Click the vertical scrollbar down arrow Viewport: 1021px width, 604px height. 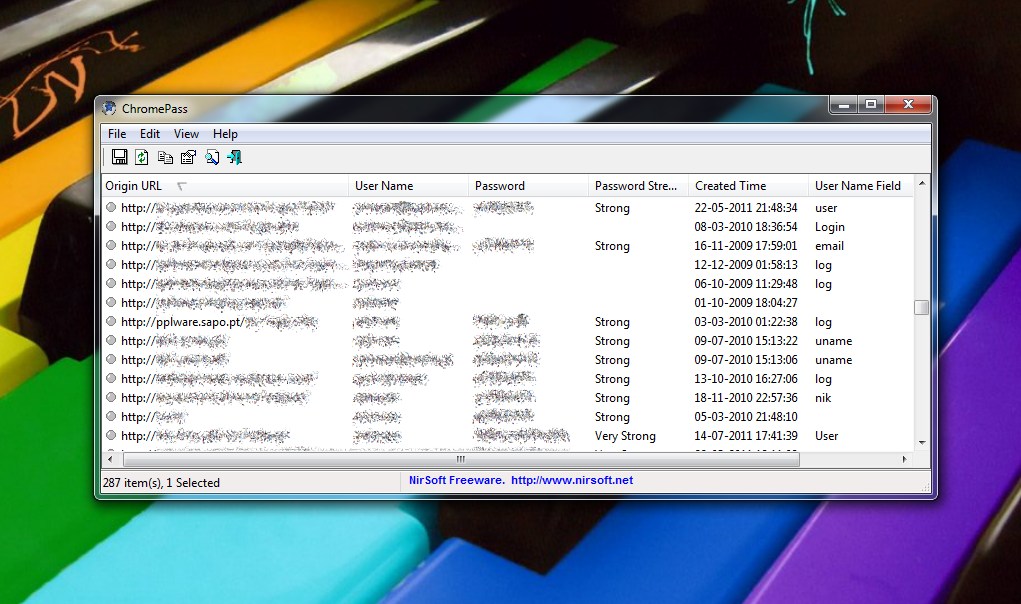click(x=921, y=443)
